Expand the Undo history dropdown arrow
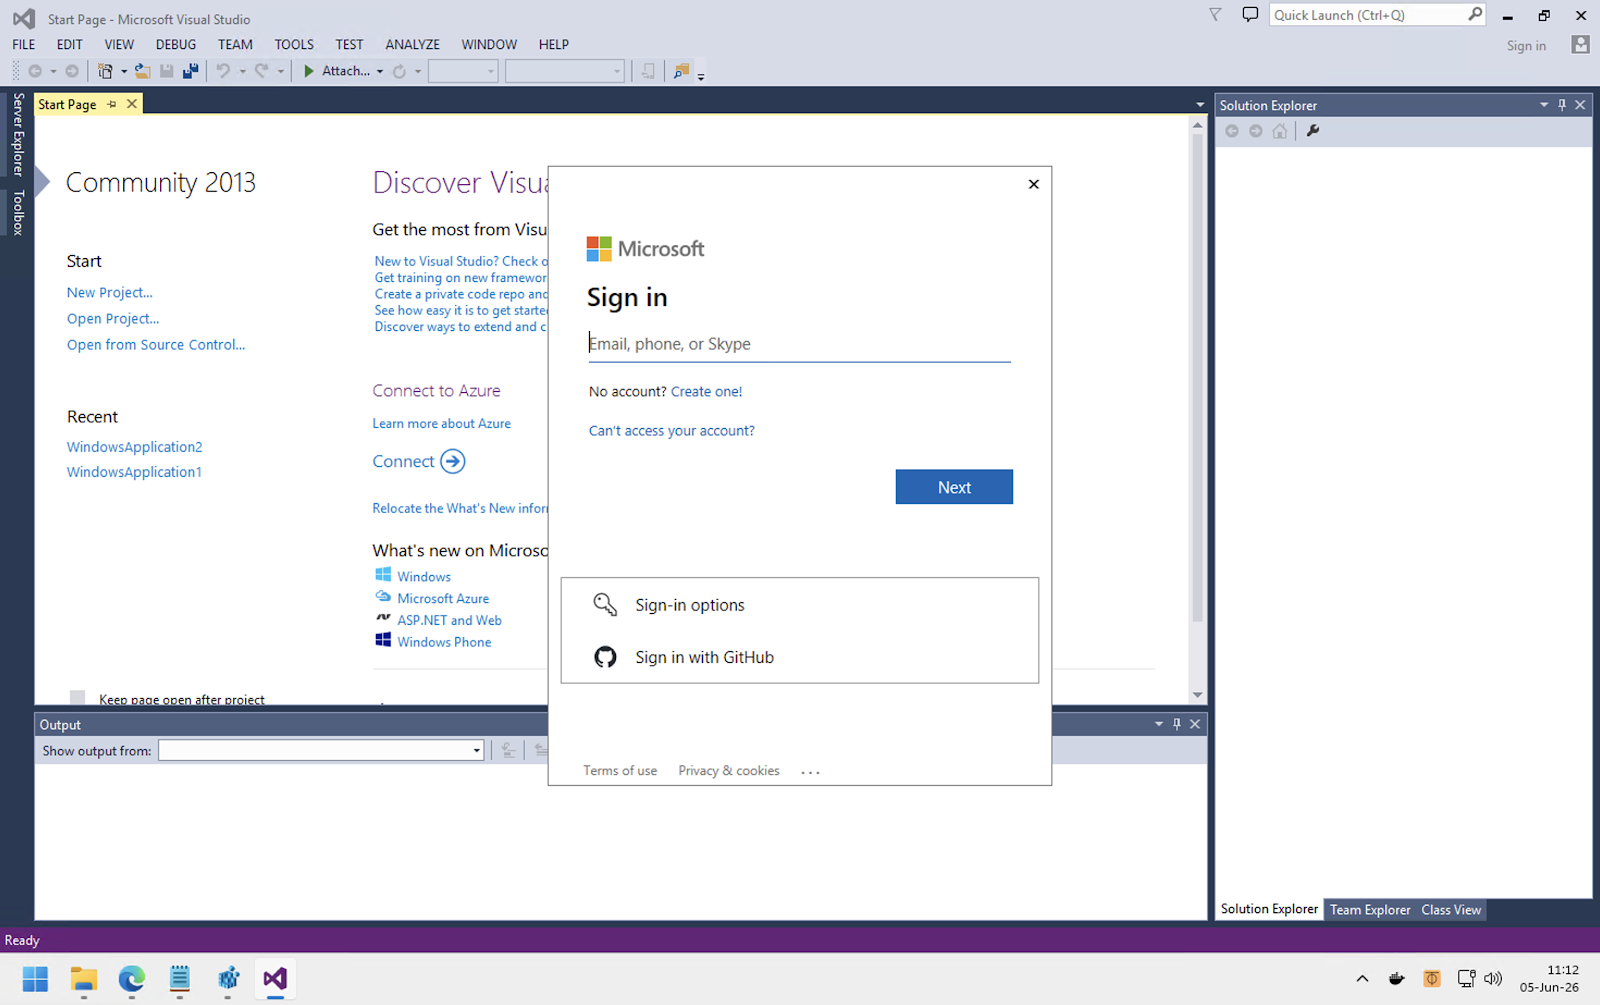Image resolution: width=1600 pixels, height=1005 pixels. pos(242,71)
